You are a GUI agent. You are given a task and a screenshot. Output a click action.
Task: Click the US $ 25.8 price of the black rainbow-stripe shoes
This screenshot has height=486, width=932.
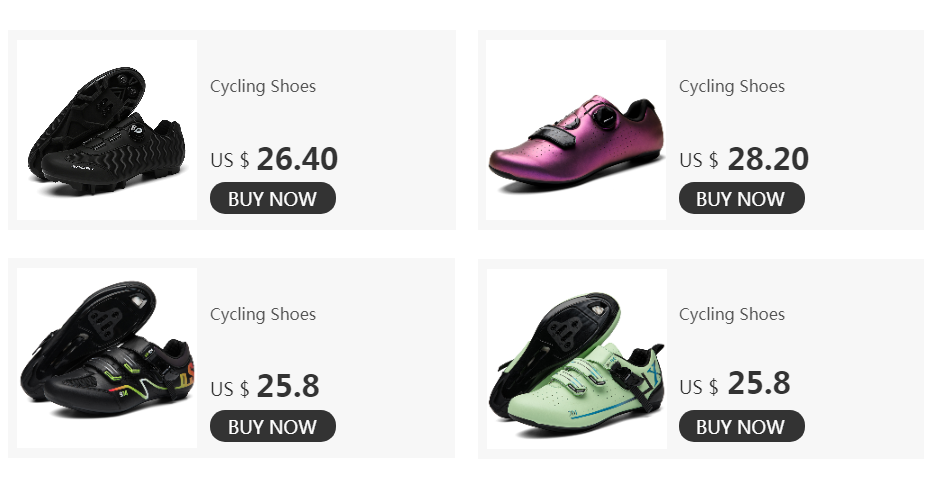click(265, 387)
